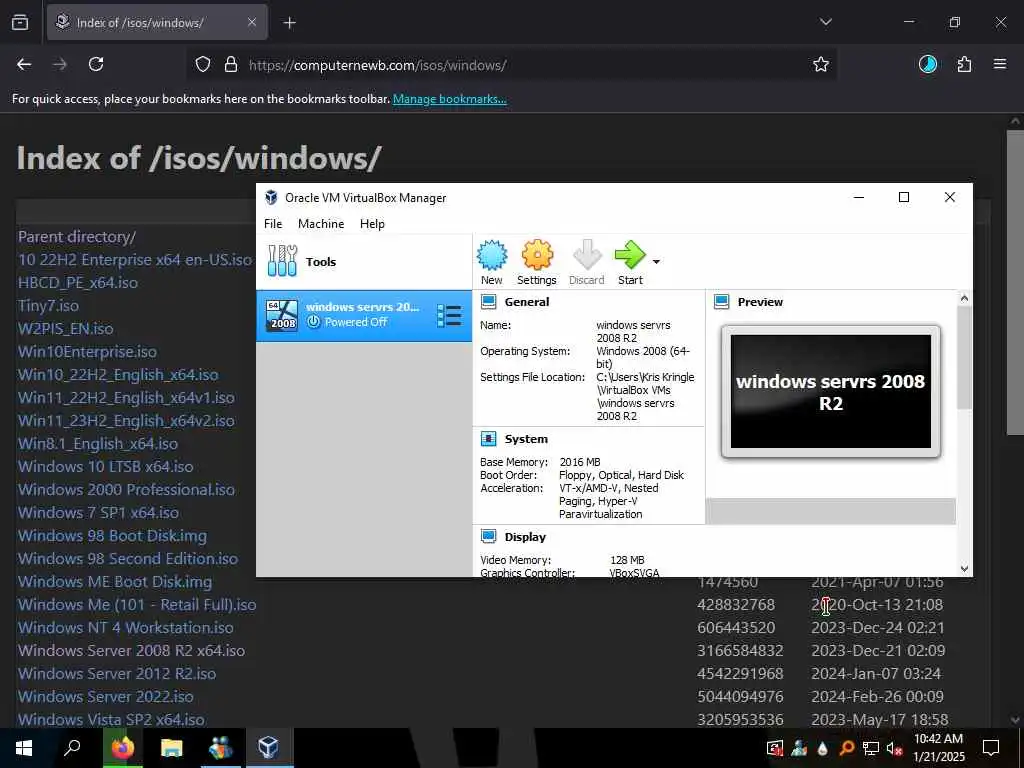Open the Firefox extensions puzzle icon
Screen dimensions: 1024x768
coord(964,64)
